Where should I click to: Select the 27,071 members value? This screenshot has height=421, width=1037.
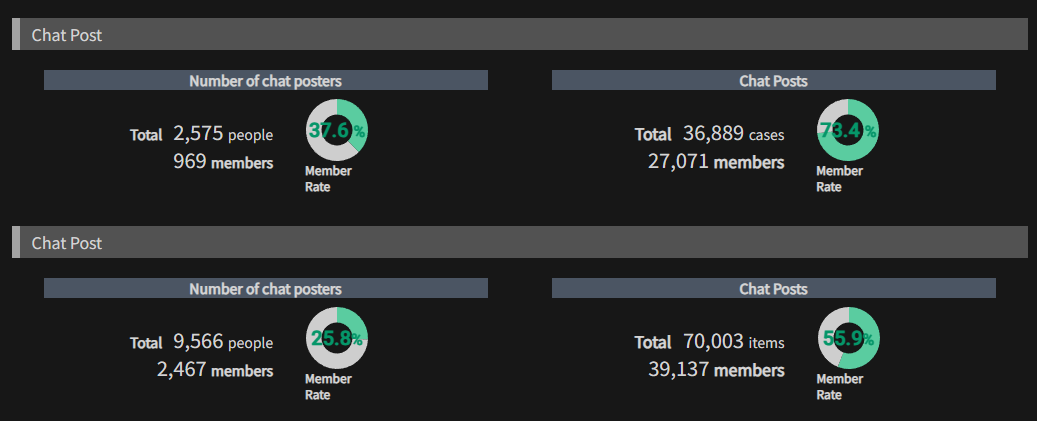tap(716, 161)
